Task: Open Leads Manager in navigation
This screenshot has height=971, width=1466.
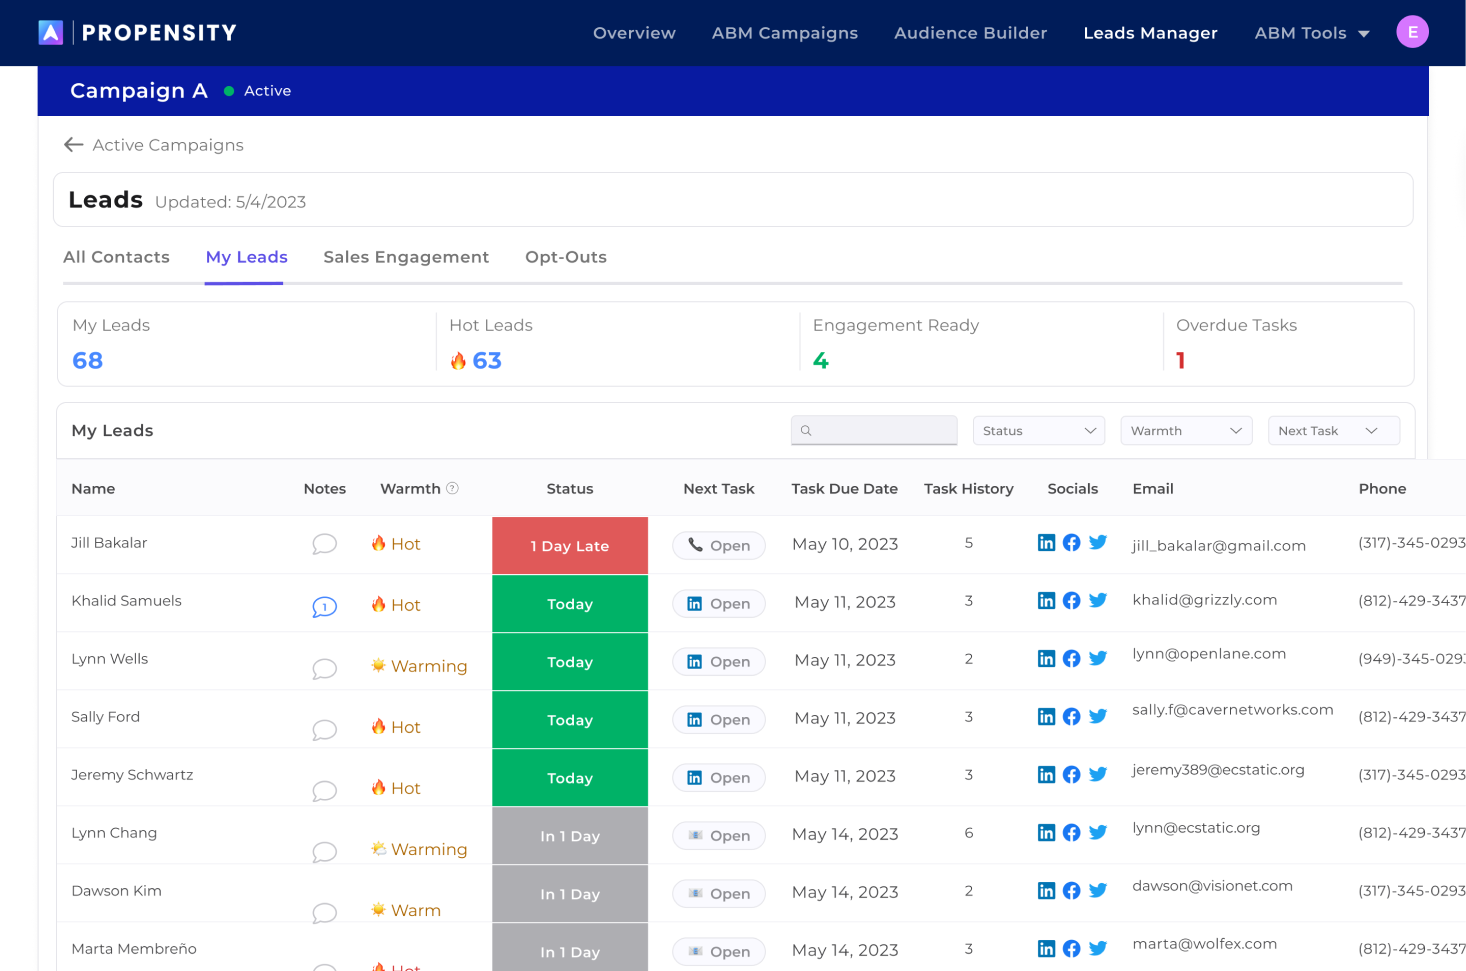Action: (x=1150, y=33)
